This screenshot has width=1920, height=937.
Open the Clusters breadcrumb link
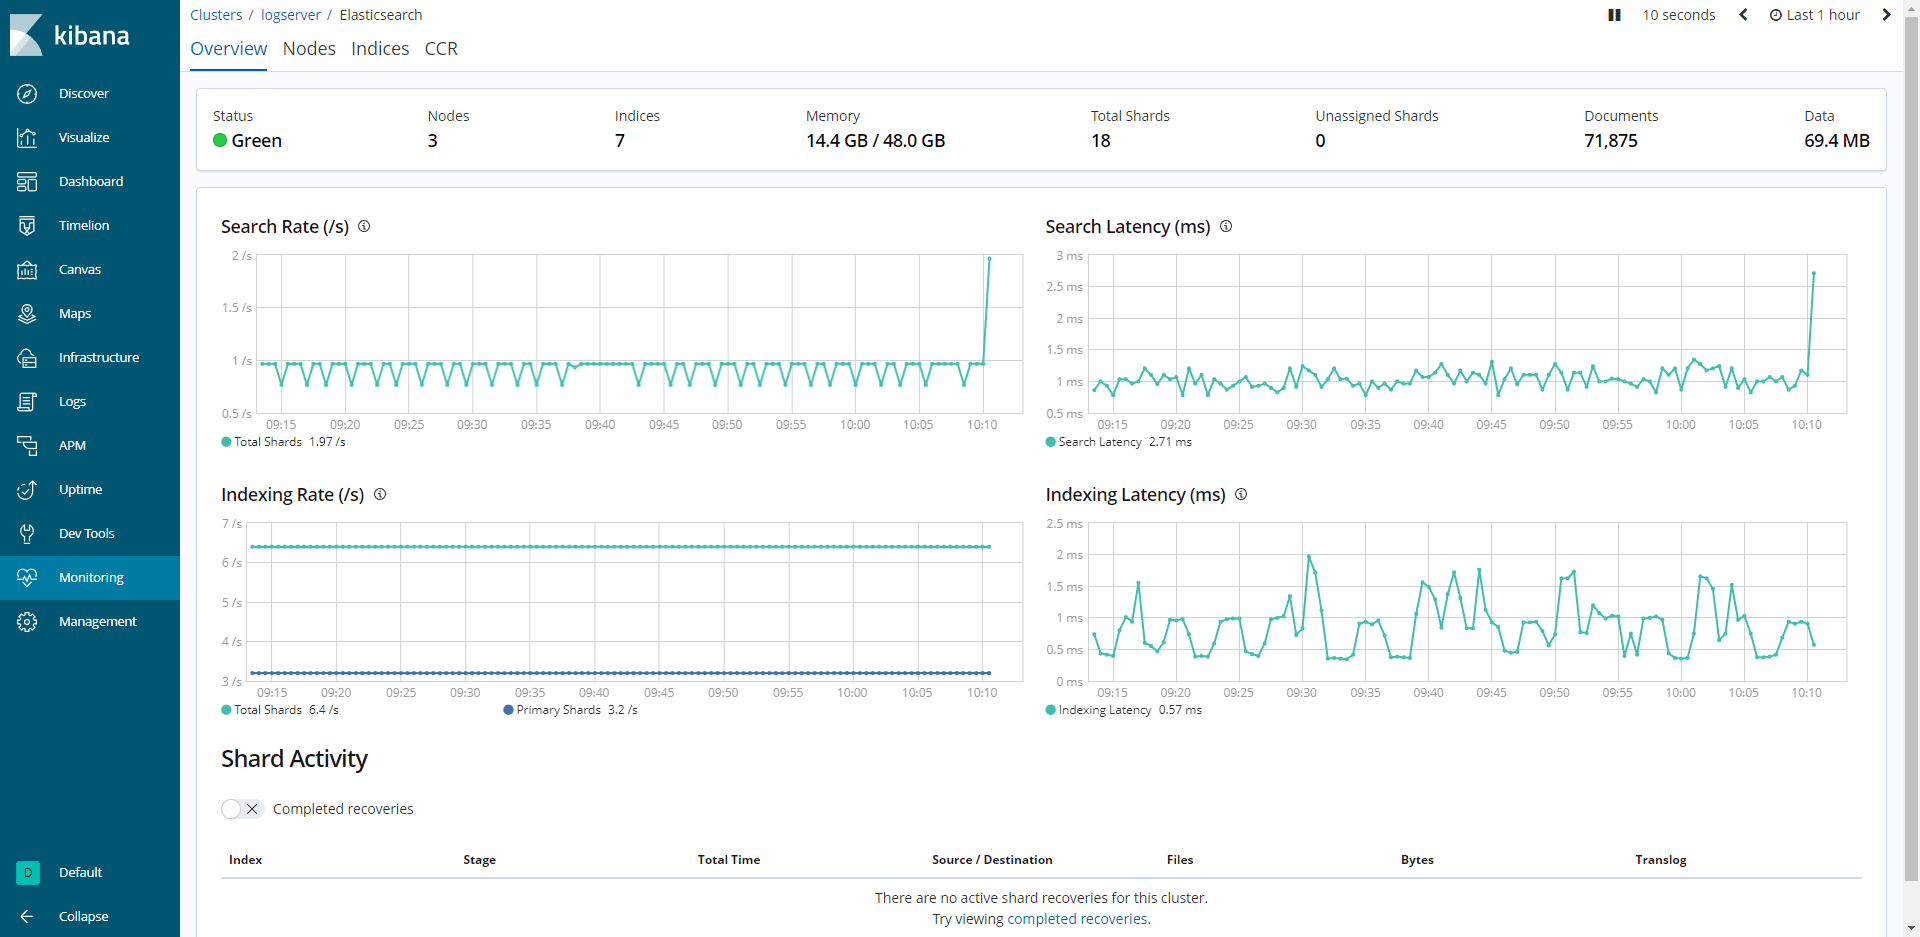pos(216,15)
